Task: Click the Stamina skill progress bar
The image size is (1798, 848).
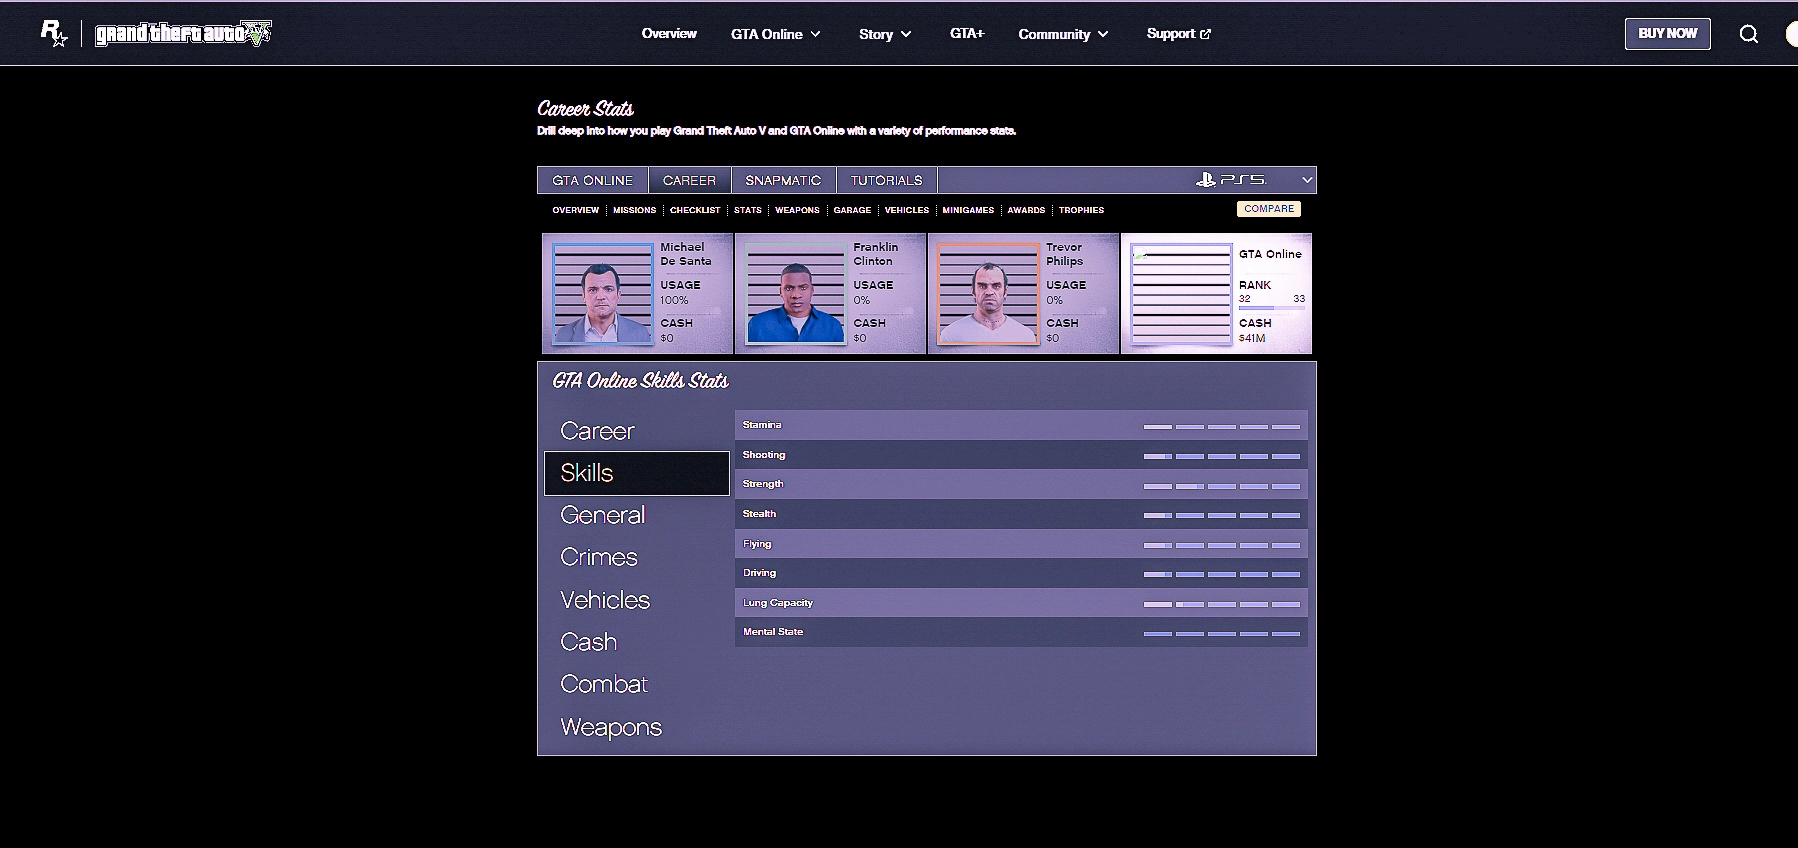Action: (x=1221, y=426)
